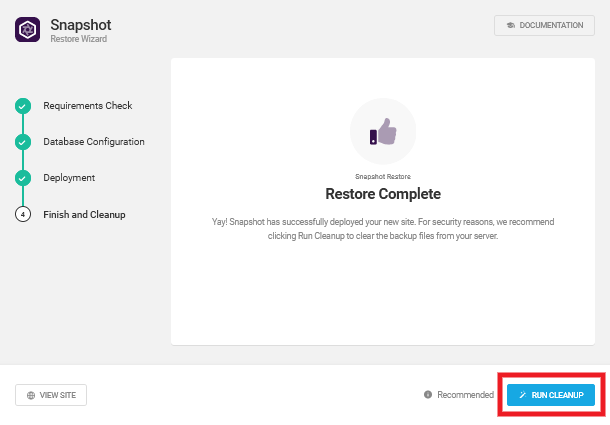610x425 pixels.
Task: Click the Recommended label text
Action: [x=465, y=395]
